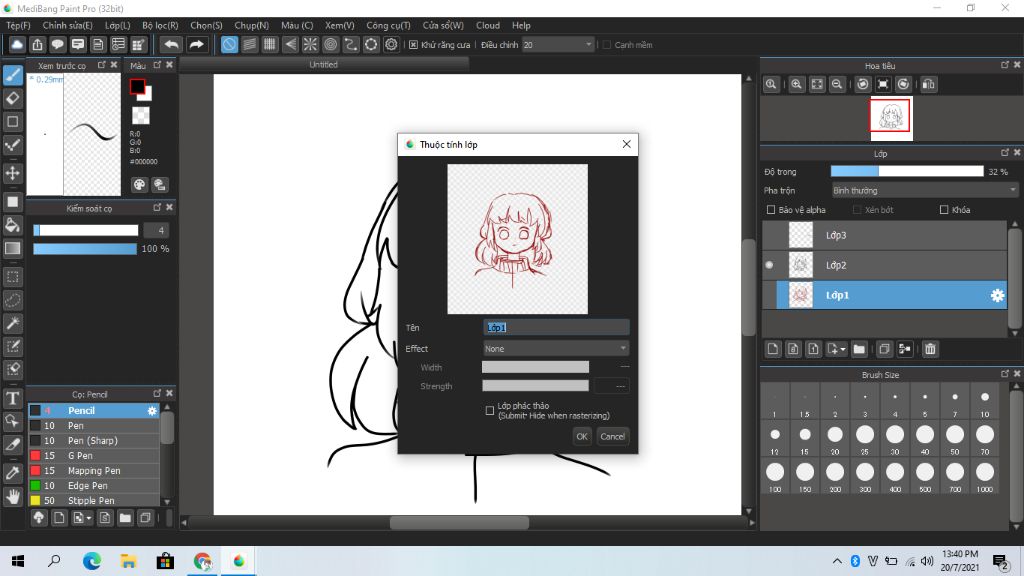This screenshot has height=576, width=1024.
Task: Select the rectangular Selection tool
Action: click(x=12, y=277)
